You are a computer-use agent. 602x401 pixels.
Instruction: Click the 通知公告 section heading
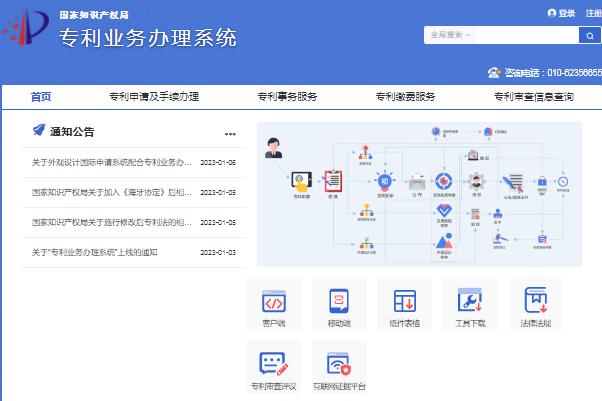(72, 132)
